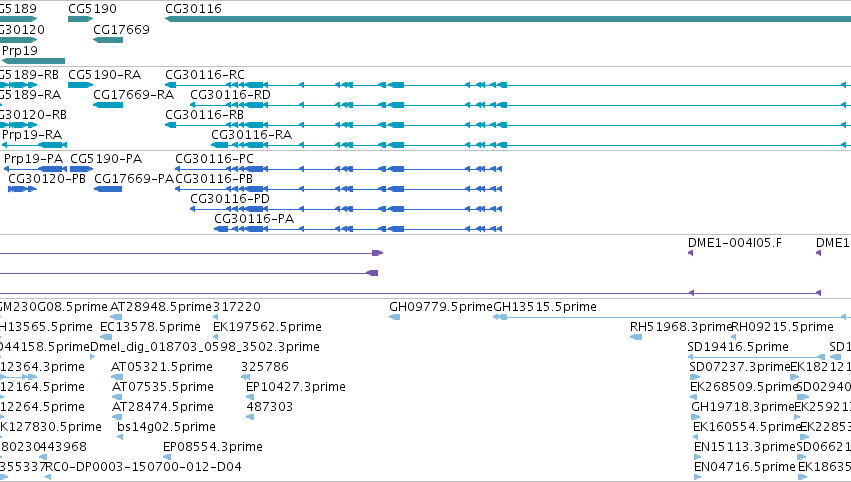Select EST RH51968.3prime

click(681, 327)
